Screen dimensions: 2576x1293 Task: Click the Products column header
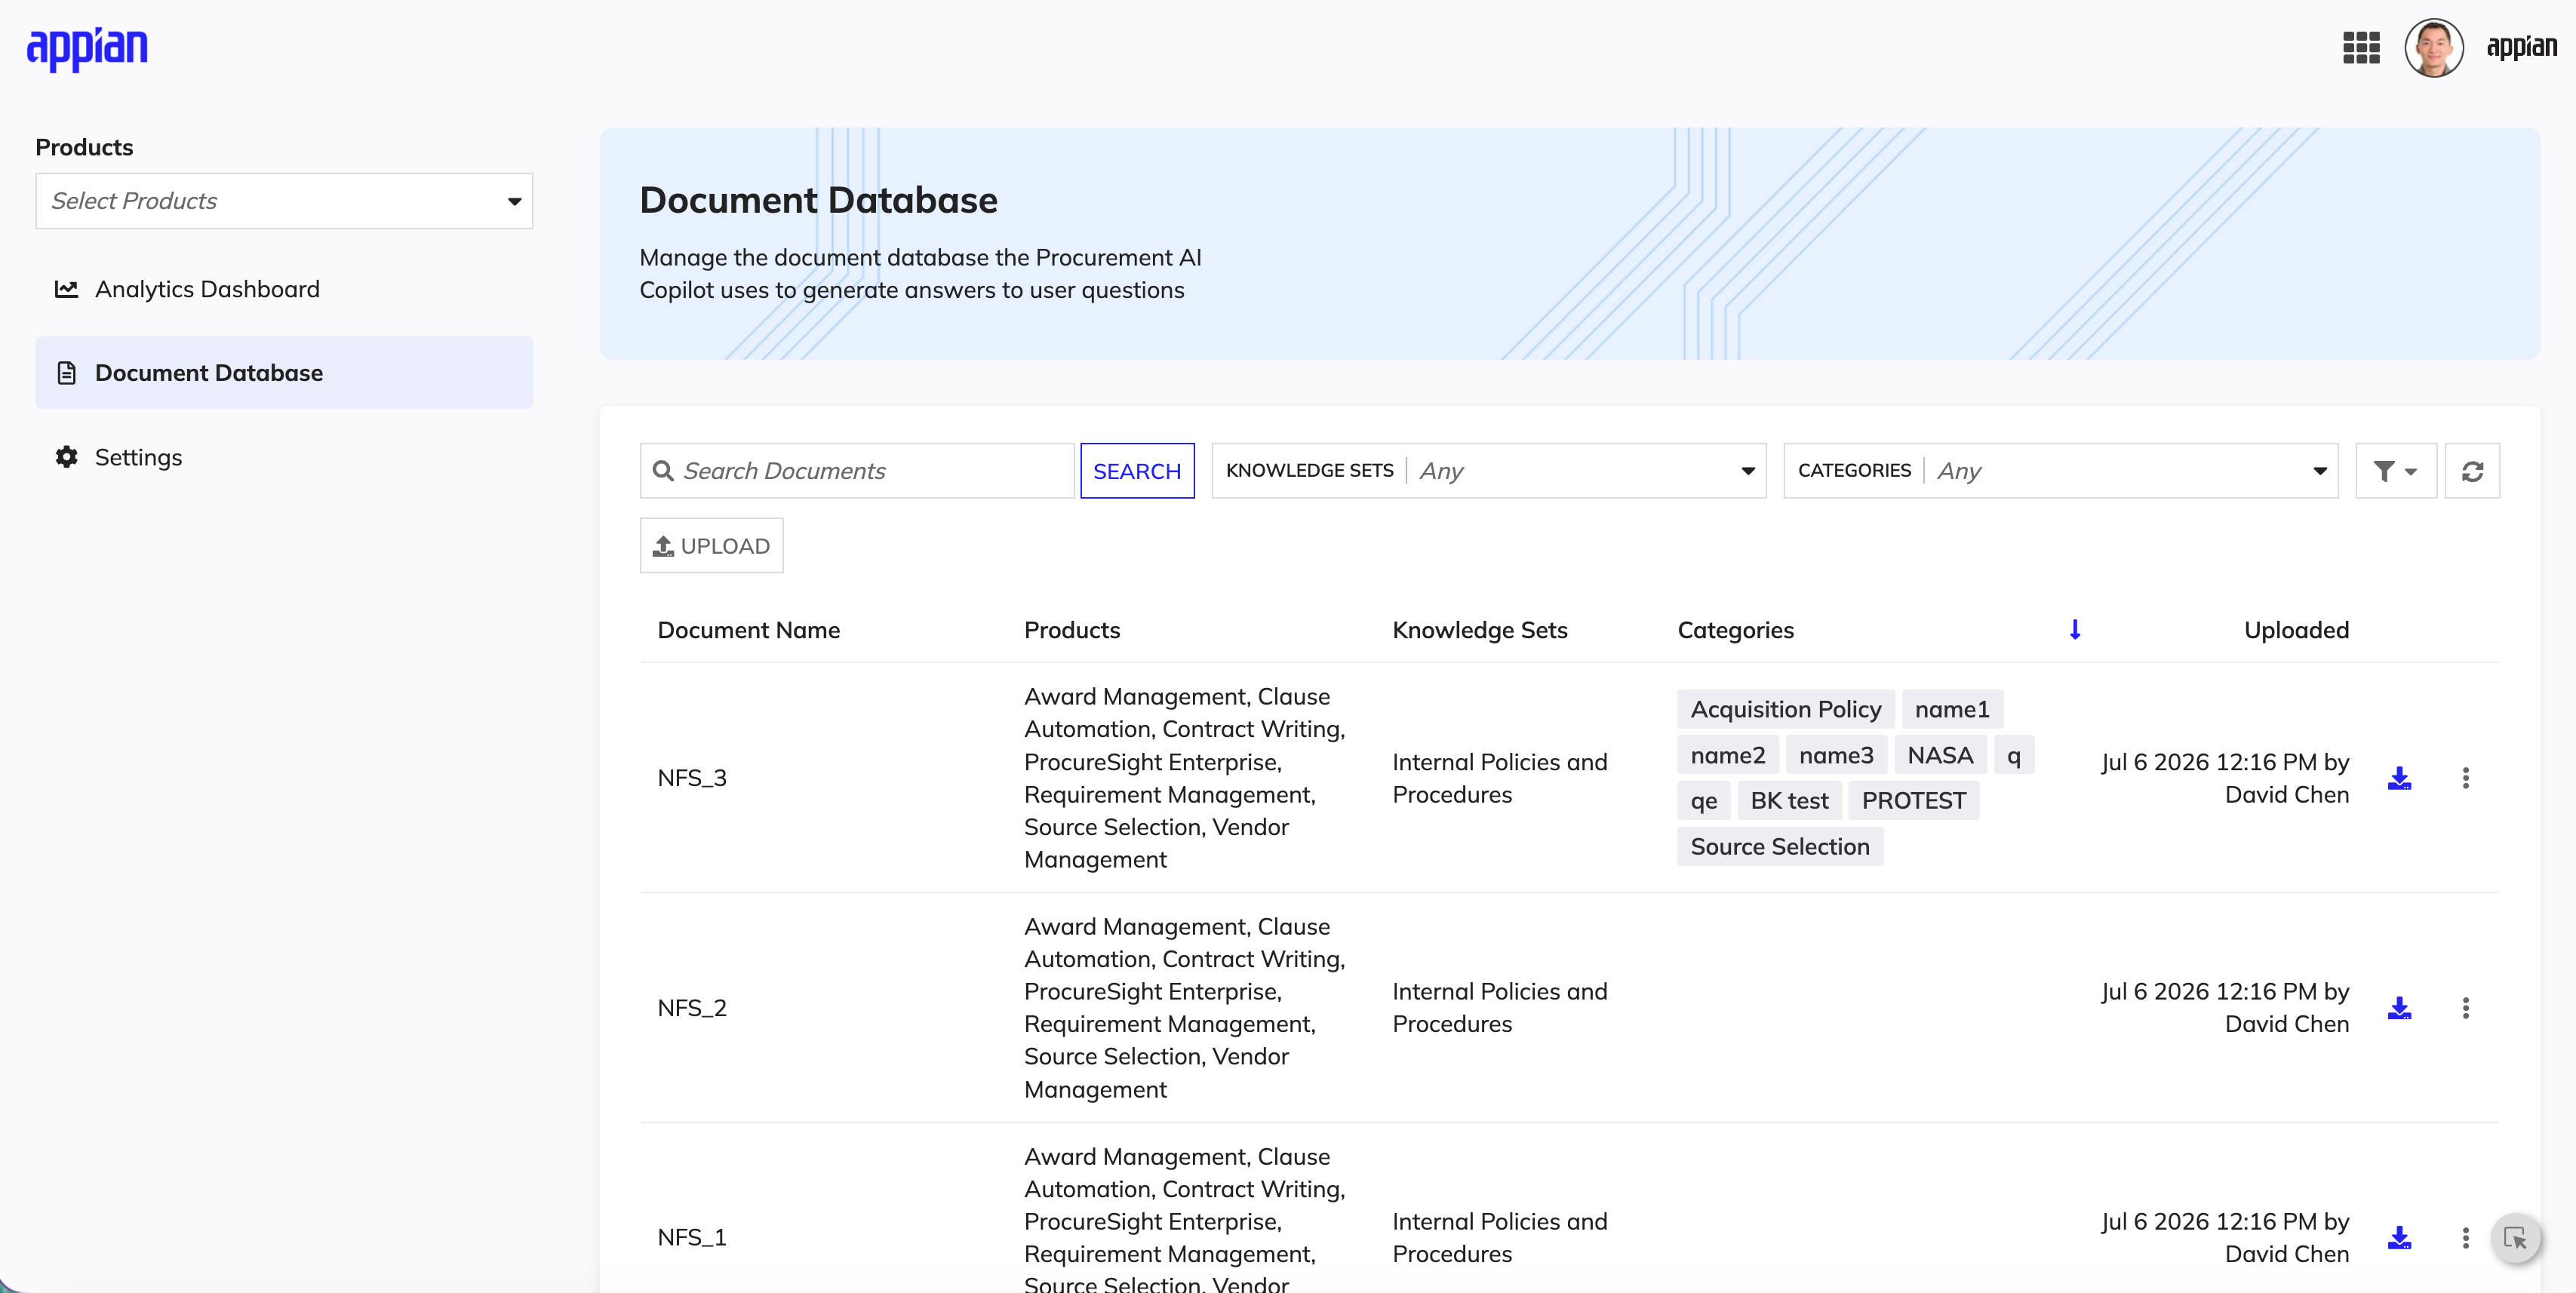[x=1072, y=630]
